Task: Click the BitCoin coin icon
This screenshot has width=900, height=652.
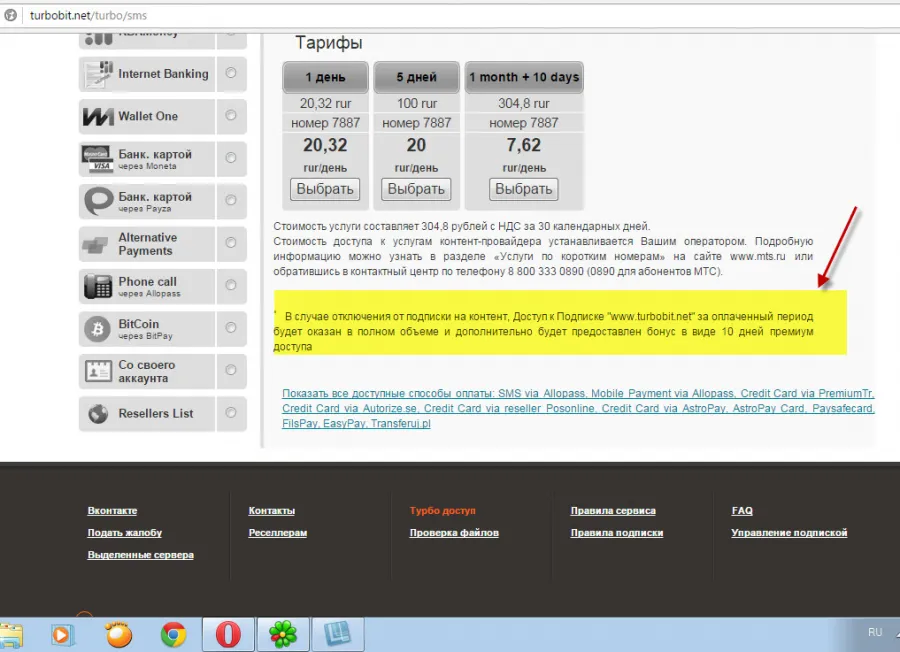Action: (98, 329)
